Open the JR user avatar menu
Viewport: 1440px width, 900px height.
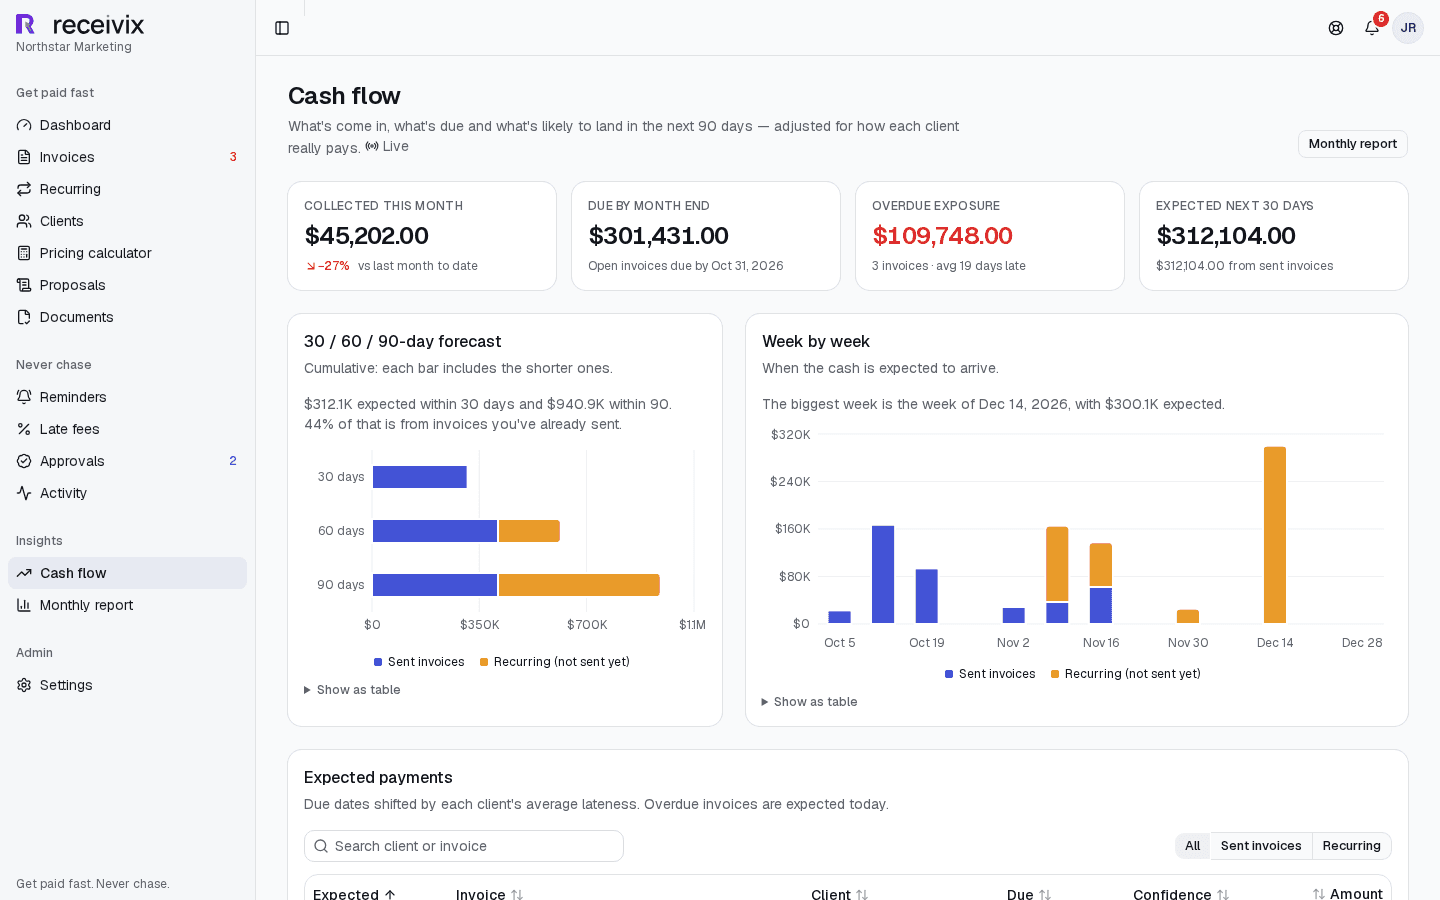1408,28
